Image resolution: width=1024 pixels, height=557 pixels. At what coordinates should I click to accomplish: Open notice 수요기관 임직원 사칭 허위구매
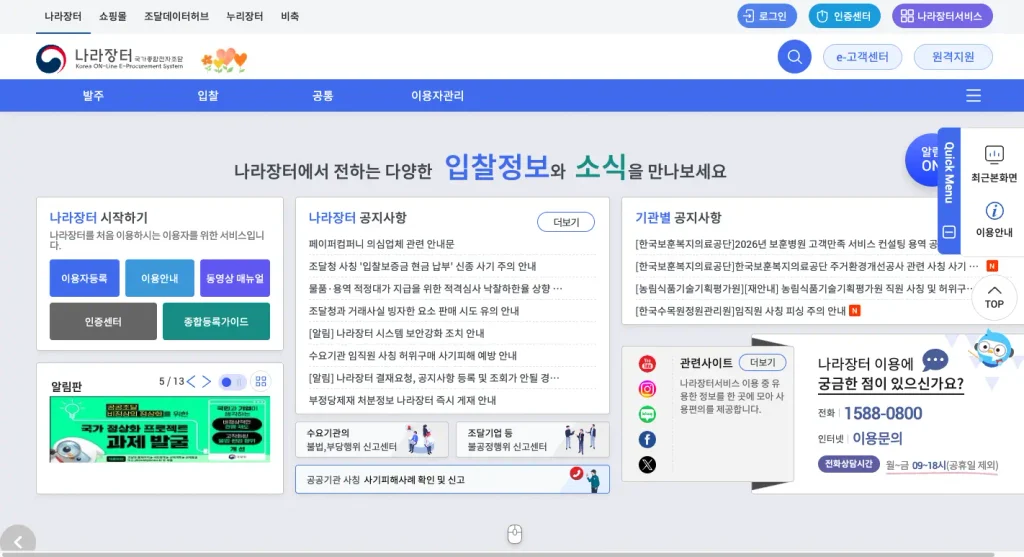[412, 355]
